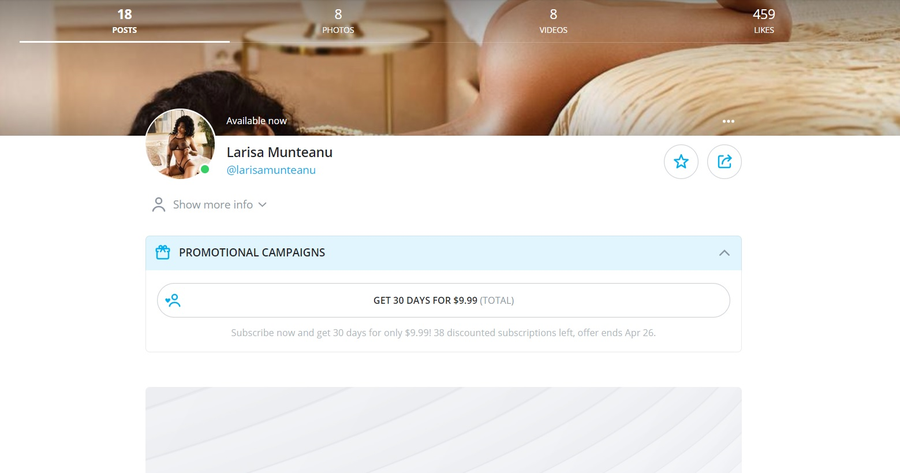Switch to the 8 Videos tab
The width and height of the screenshot is (900, 473).
click(553, 21)
